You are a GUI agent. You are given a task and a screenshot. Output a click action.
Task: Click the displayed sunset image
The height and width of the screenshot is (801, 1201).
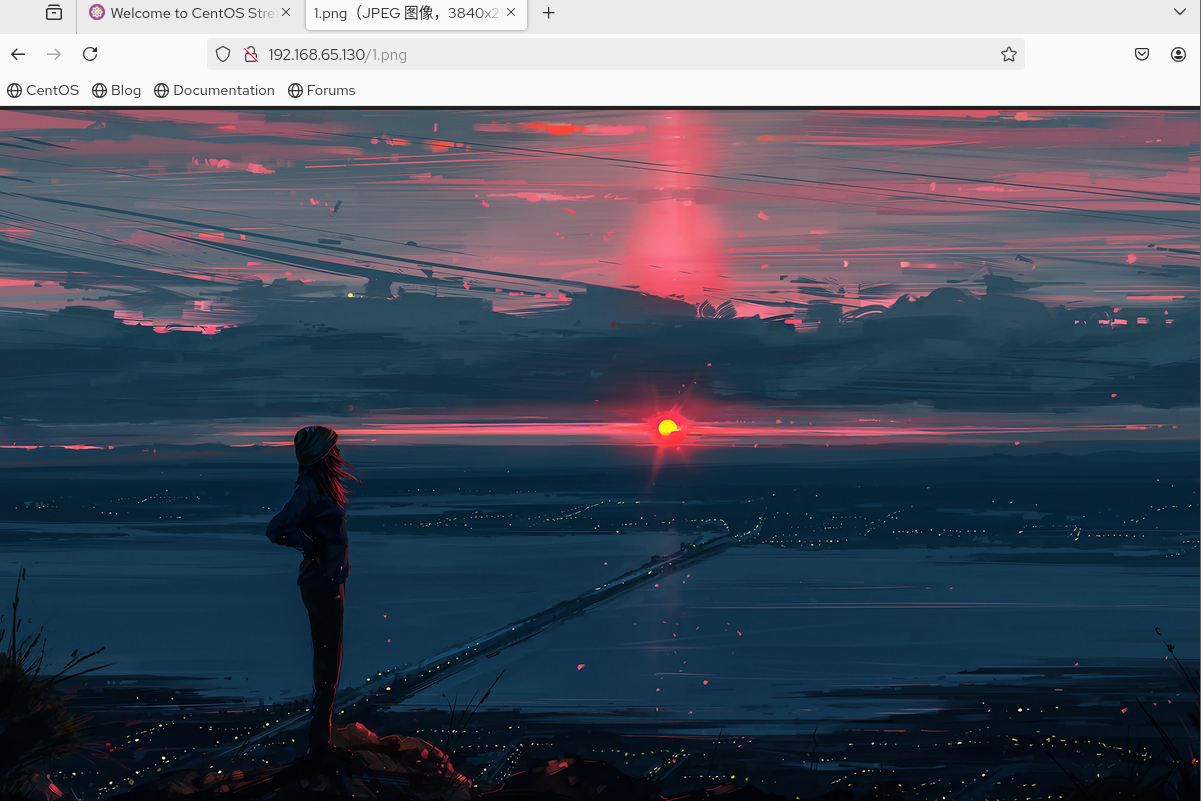click(600, 454)
